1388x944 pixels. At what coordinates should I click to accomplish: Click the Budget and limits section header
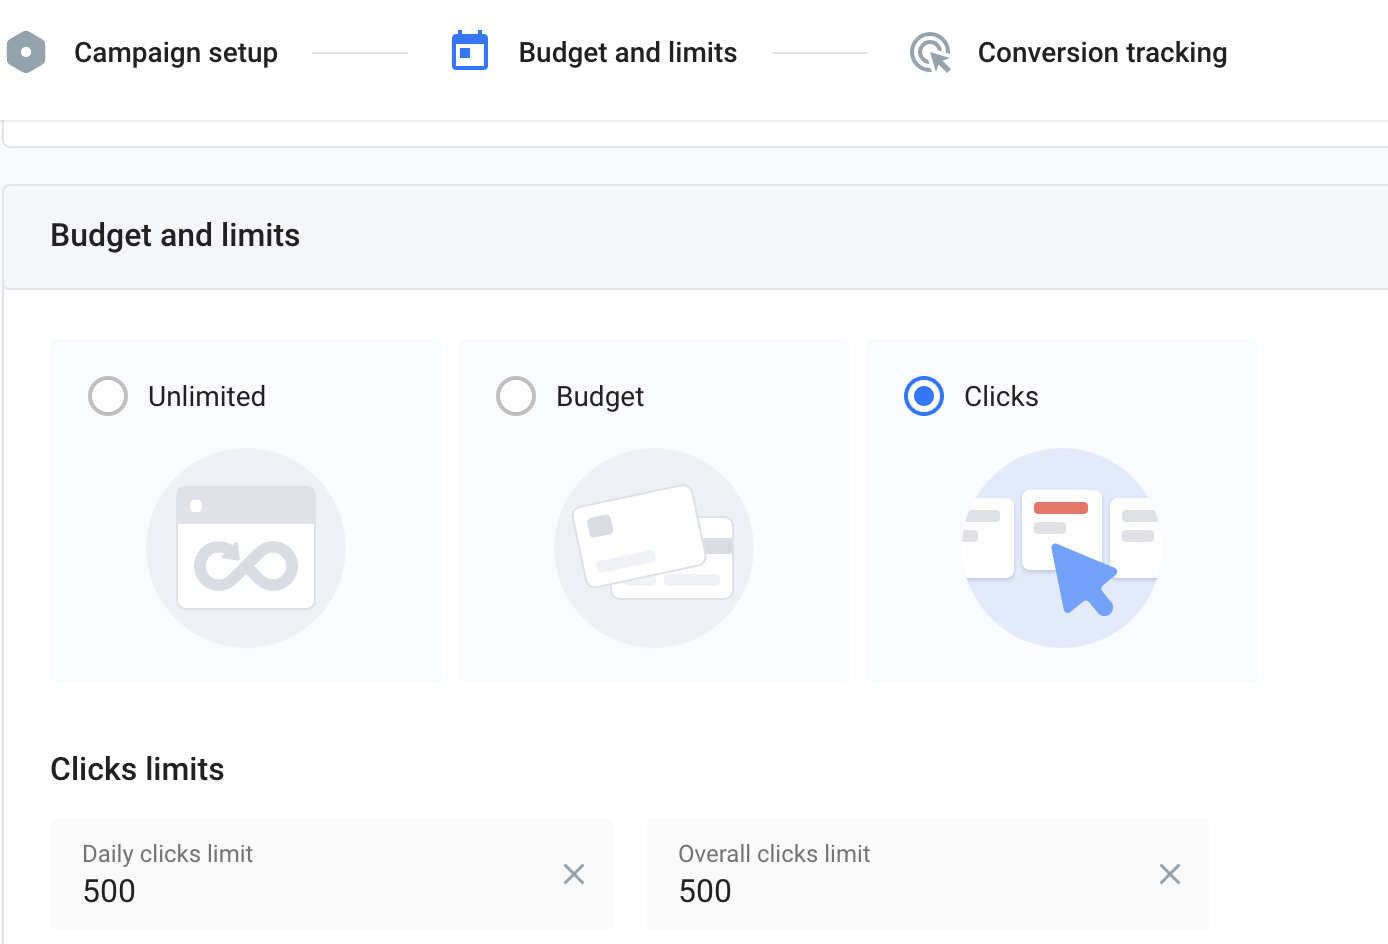click(175, 235)
